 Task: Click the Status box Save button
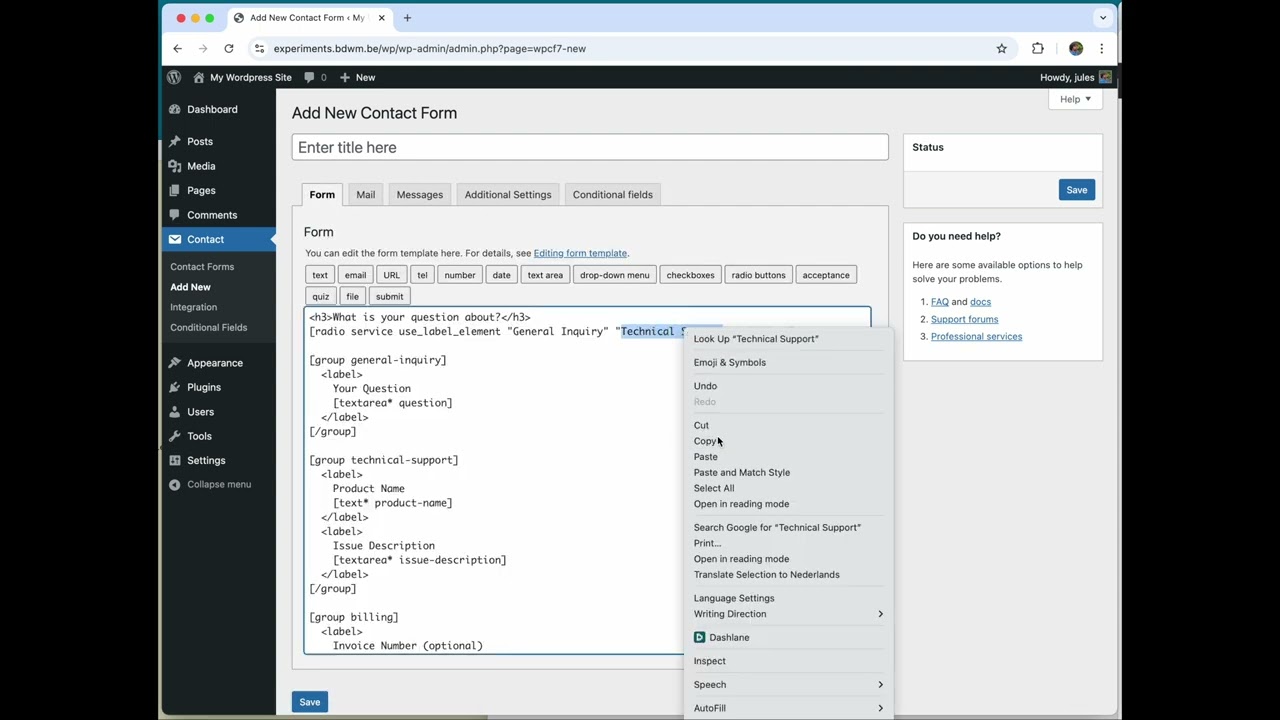[x=1076, y=190]
